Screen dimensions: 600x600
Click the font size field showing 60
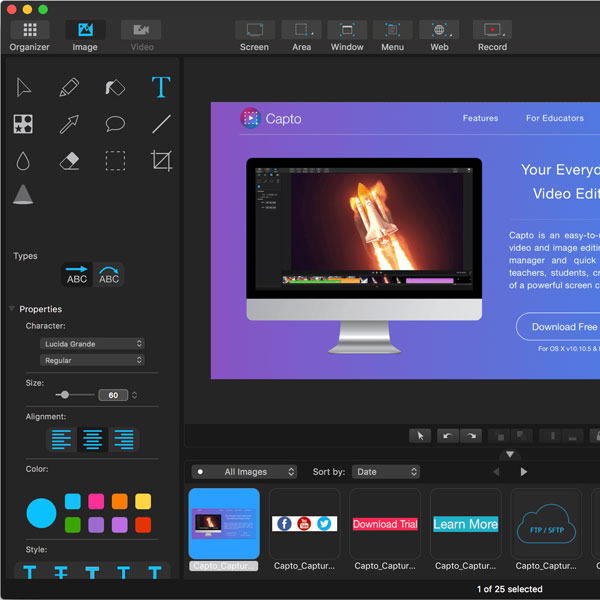coord(113,395)
